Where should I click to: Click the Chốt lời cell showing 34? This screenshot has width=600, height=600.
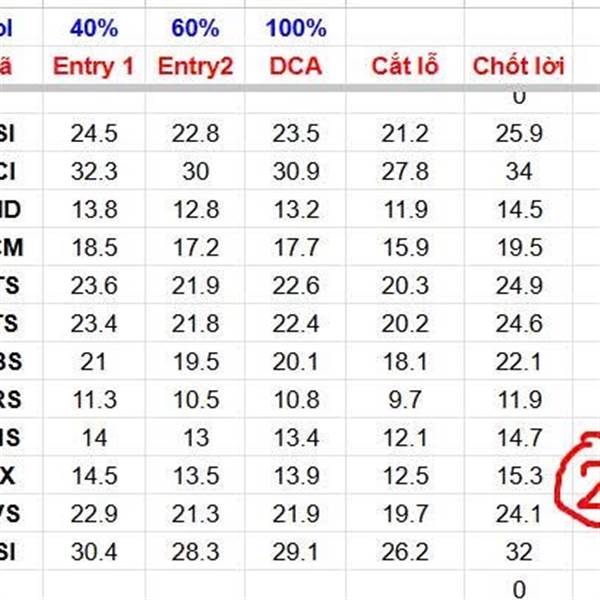pyautogui.click(x=518, y=171)
